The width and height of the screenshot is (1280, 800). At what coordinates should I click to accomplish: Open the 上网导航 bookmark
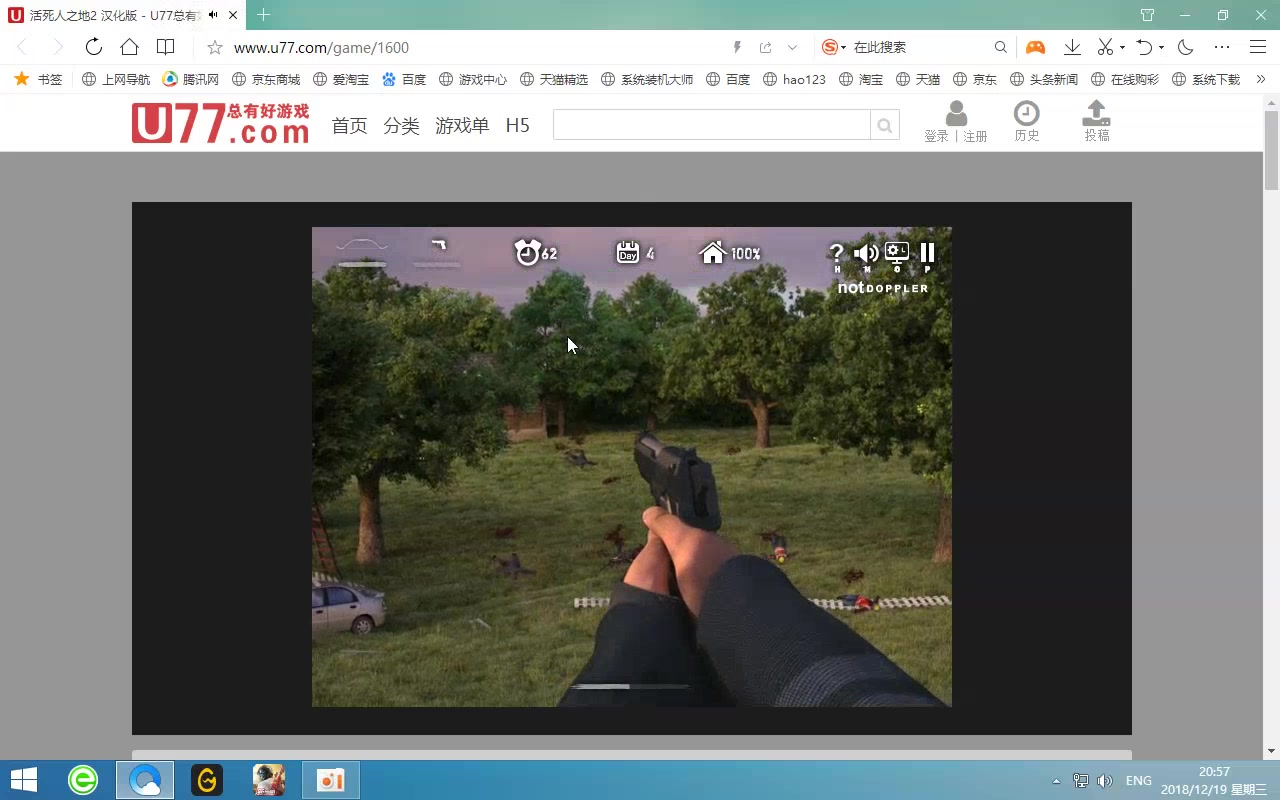tap(116, 79)
